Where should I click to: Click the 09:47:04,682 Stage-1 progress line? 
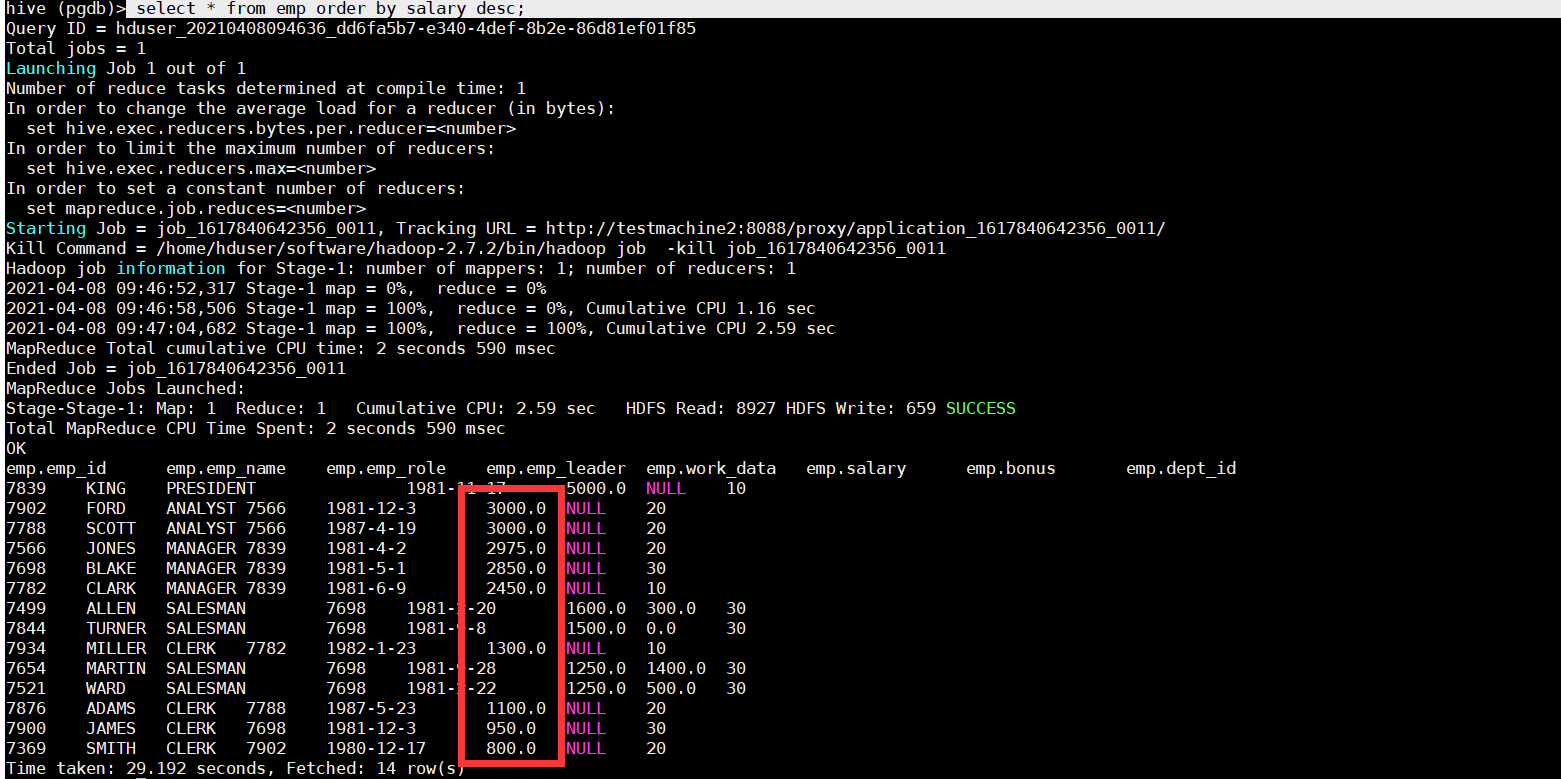coord(421,328)
